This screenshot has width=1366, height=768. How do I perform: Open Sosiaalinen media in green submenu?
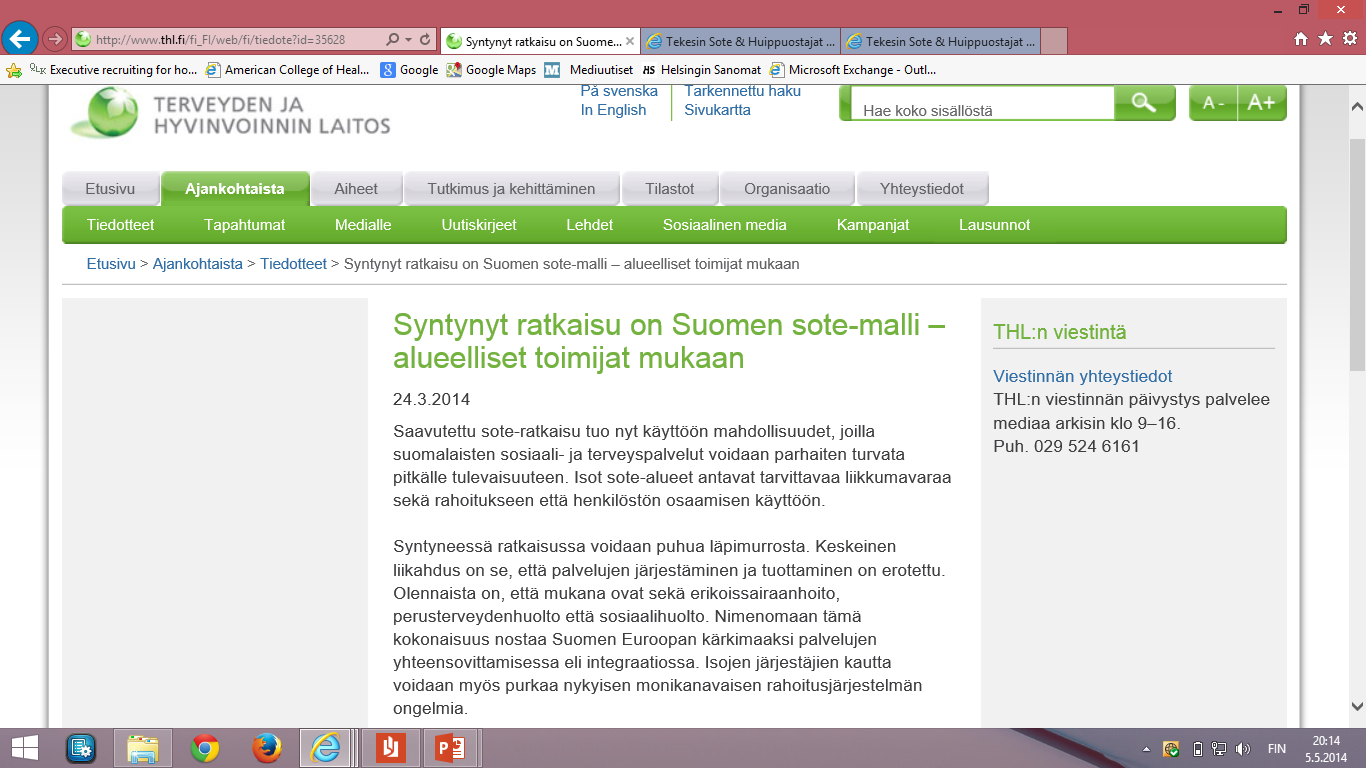[725, 225]
